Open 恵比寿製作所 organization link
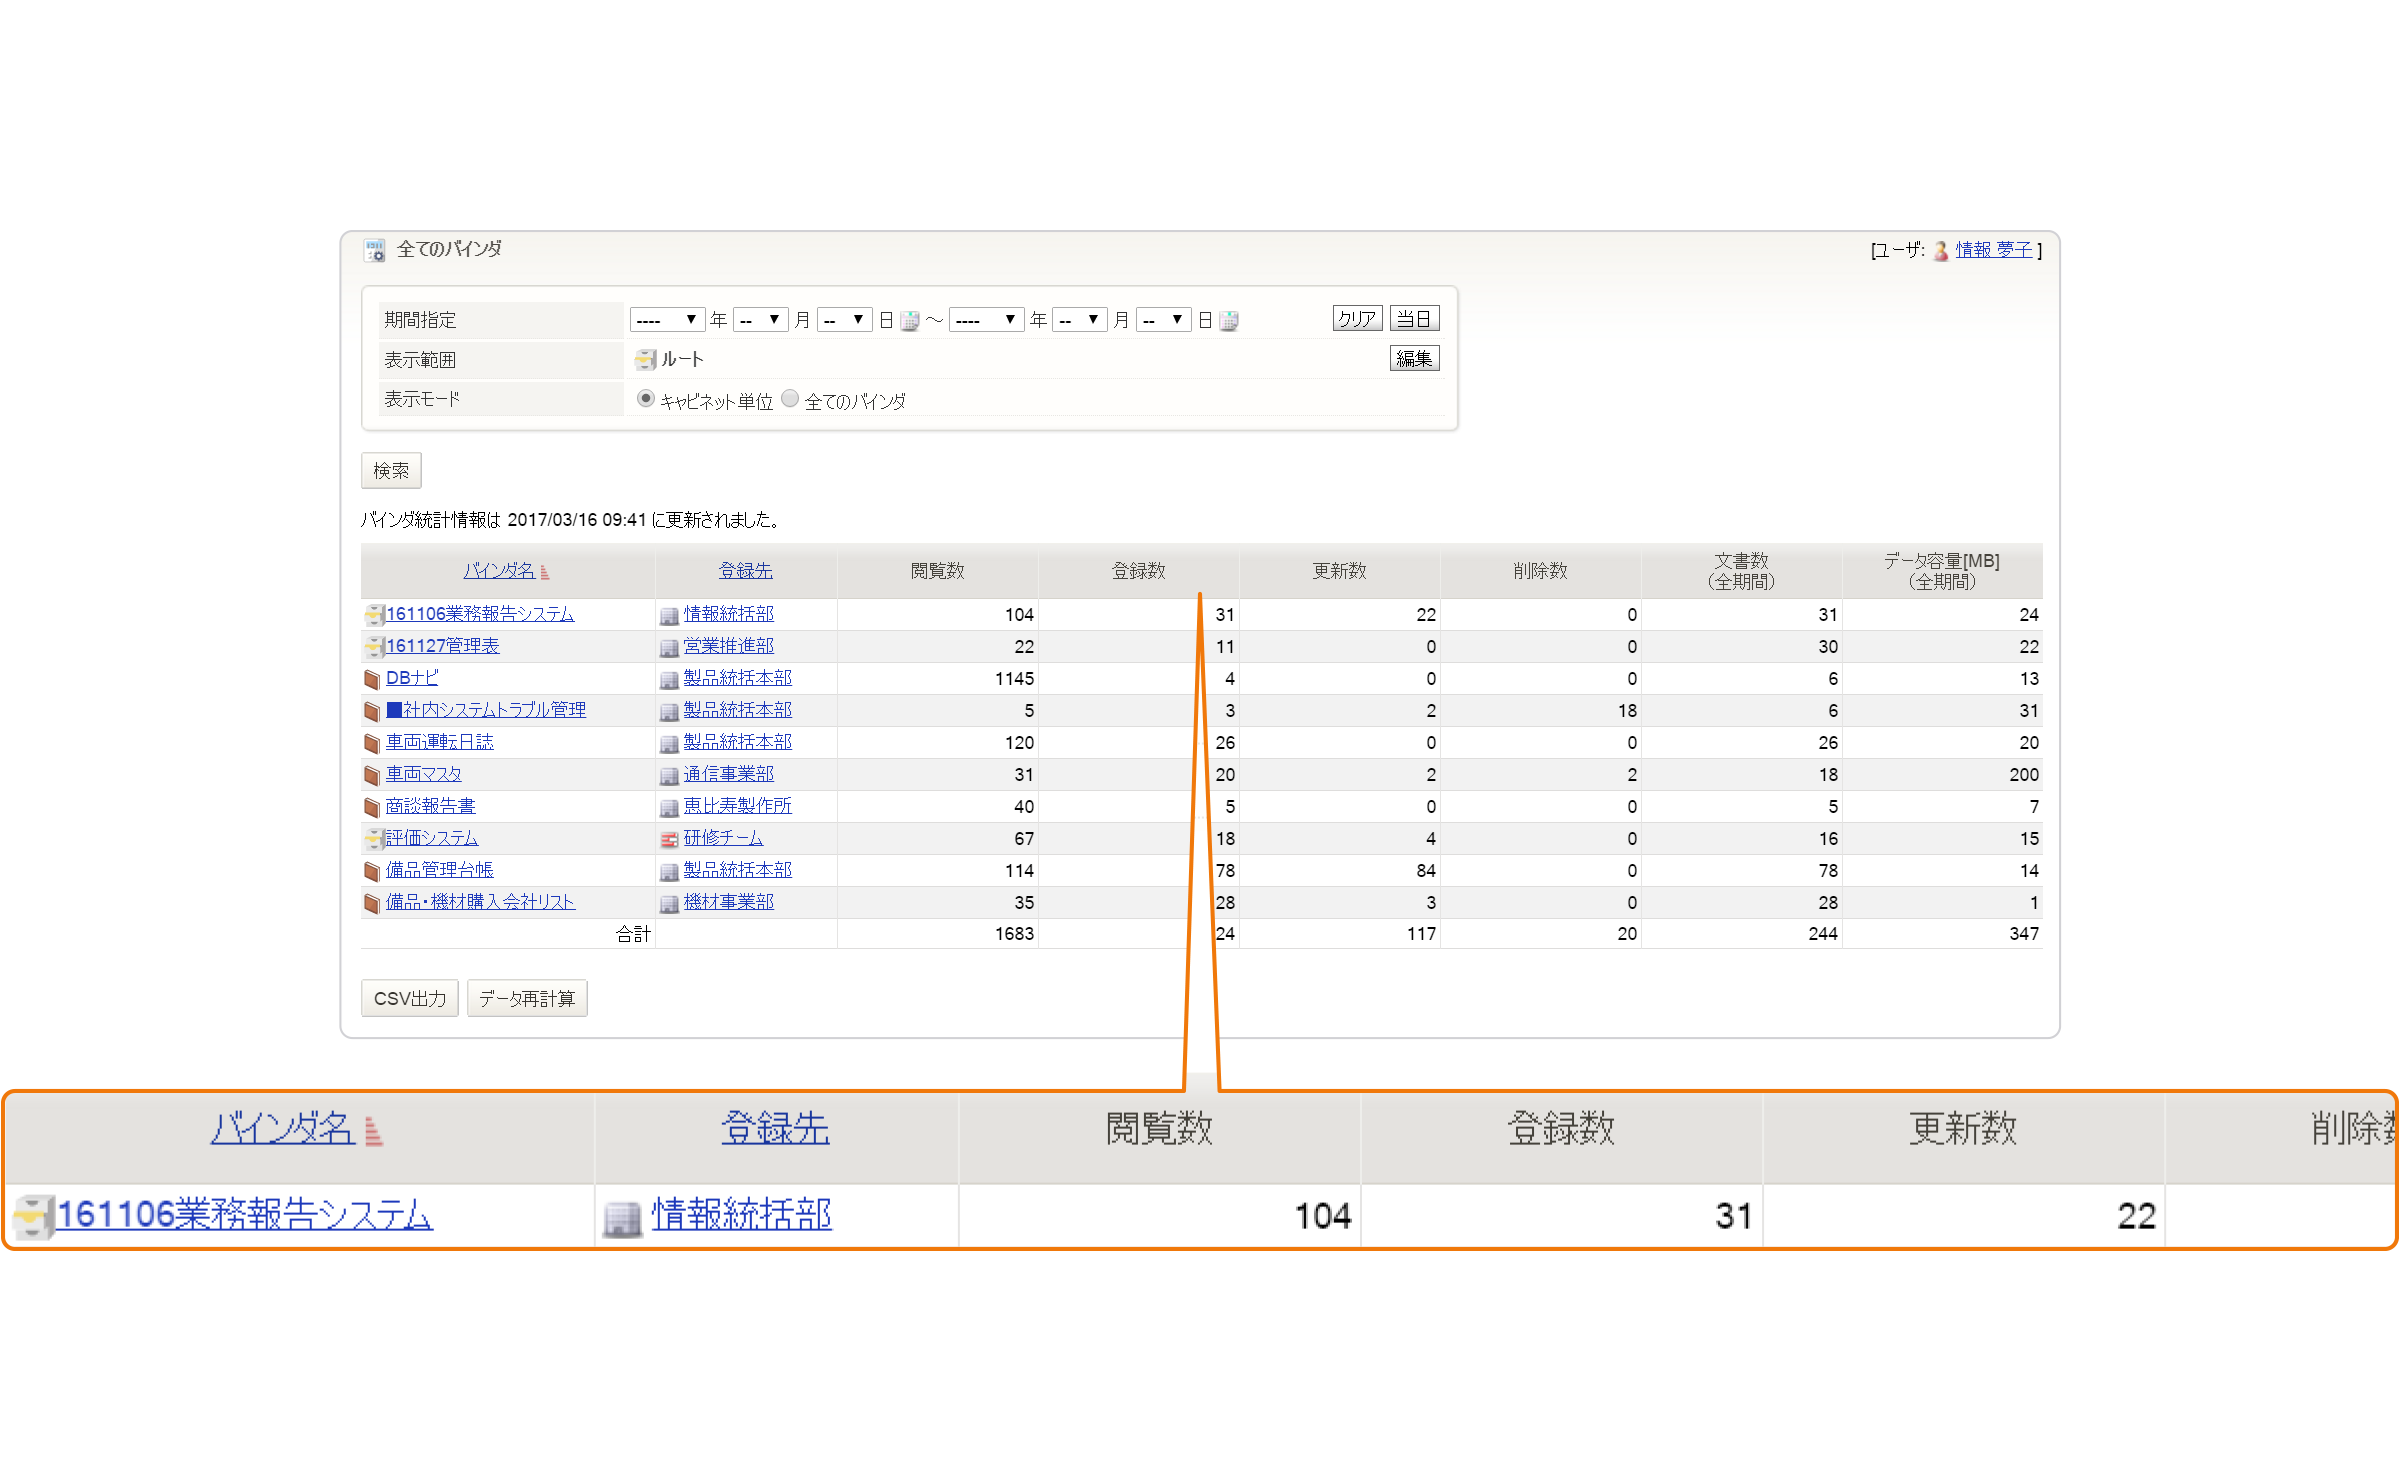The height and width of the screenshot is (1480, 2400). (738, 806)
